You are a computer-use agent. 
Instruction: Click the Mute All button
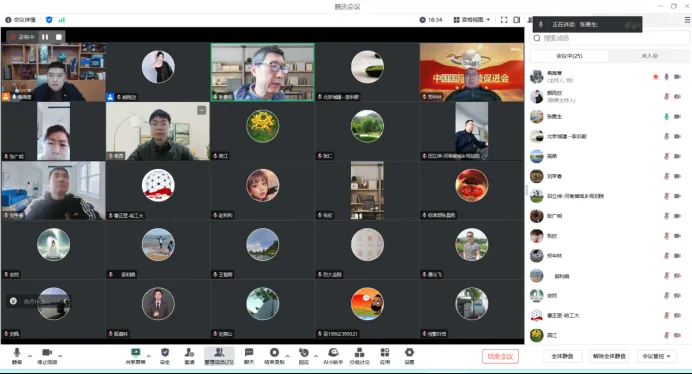[x=562, y=356]
